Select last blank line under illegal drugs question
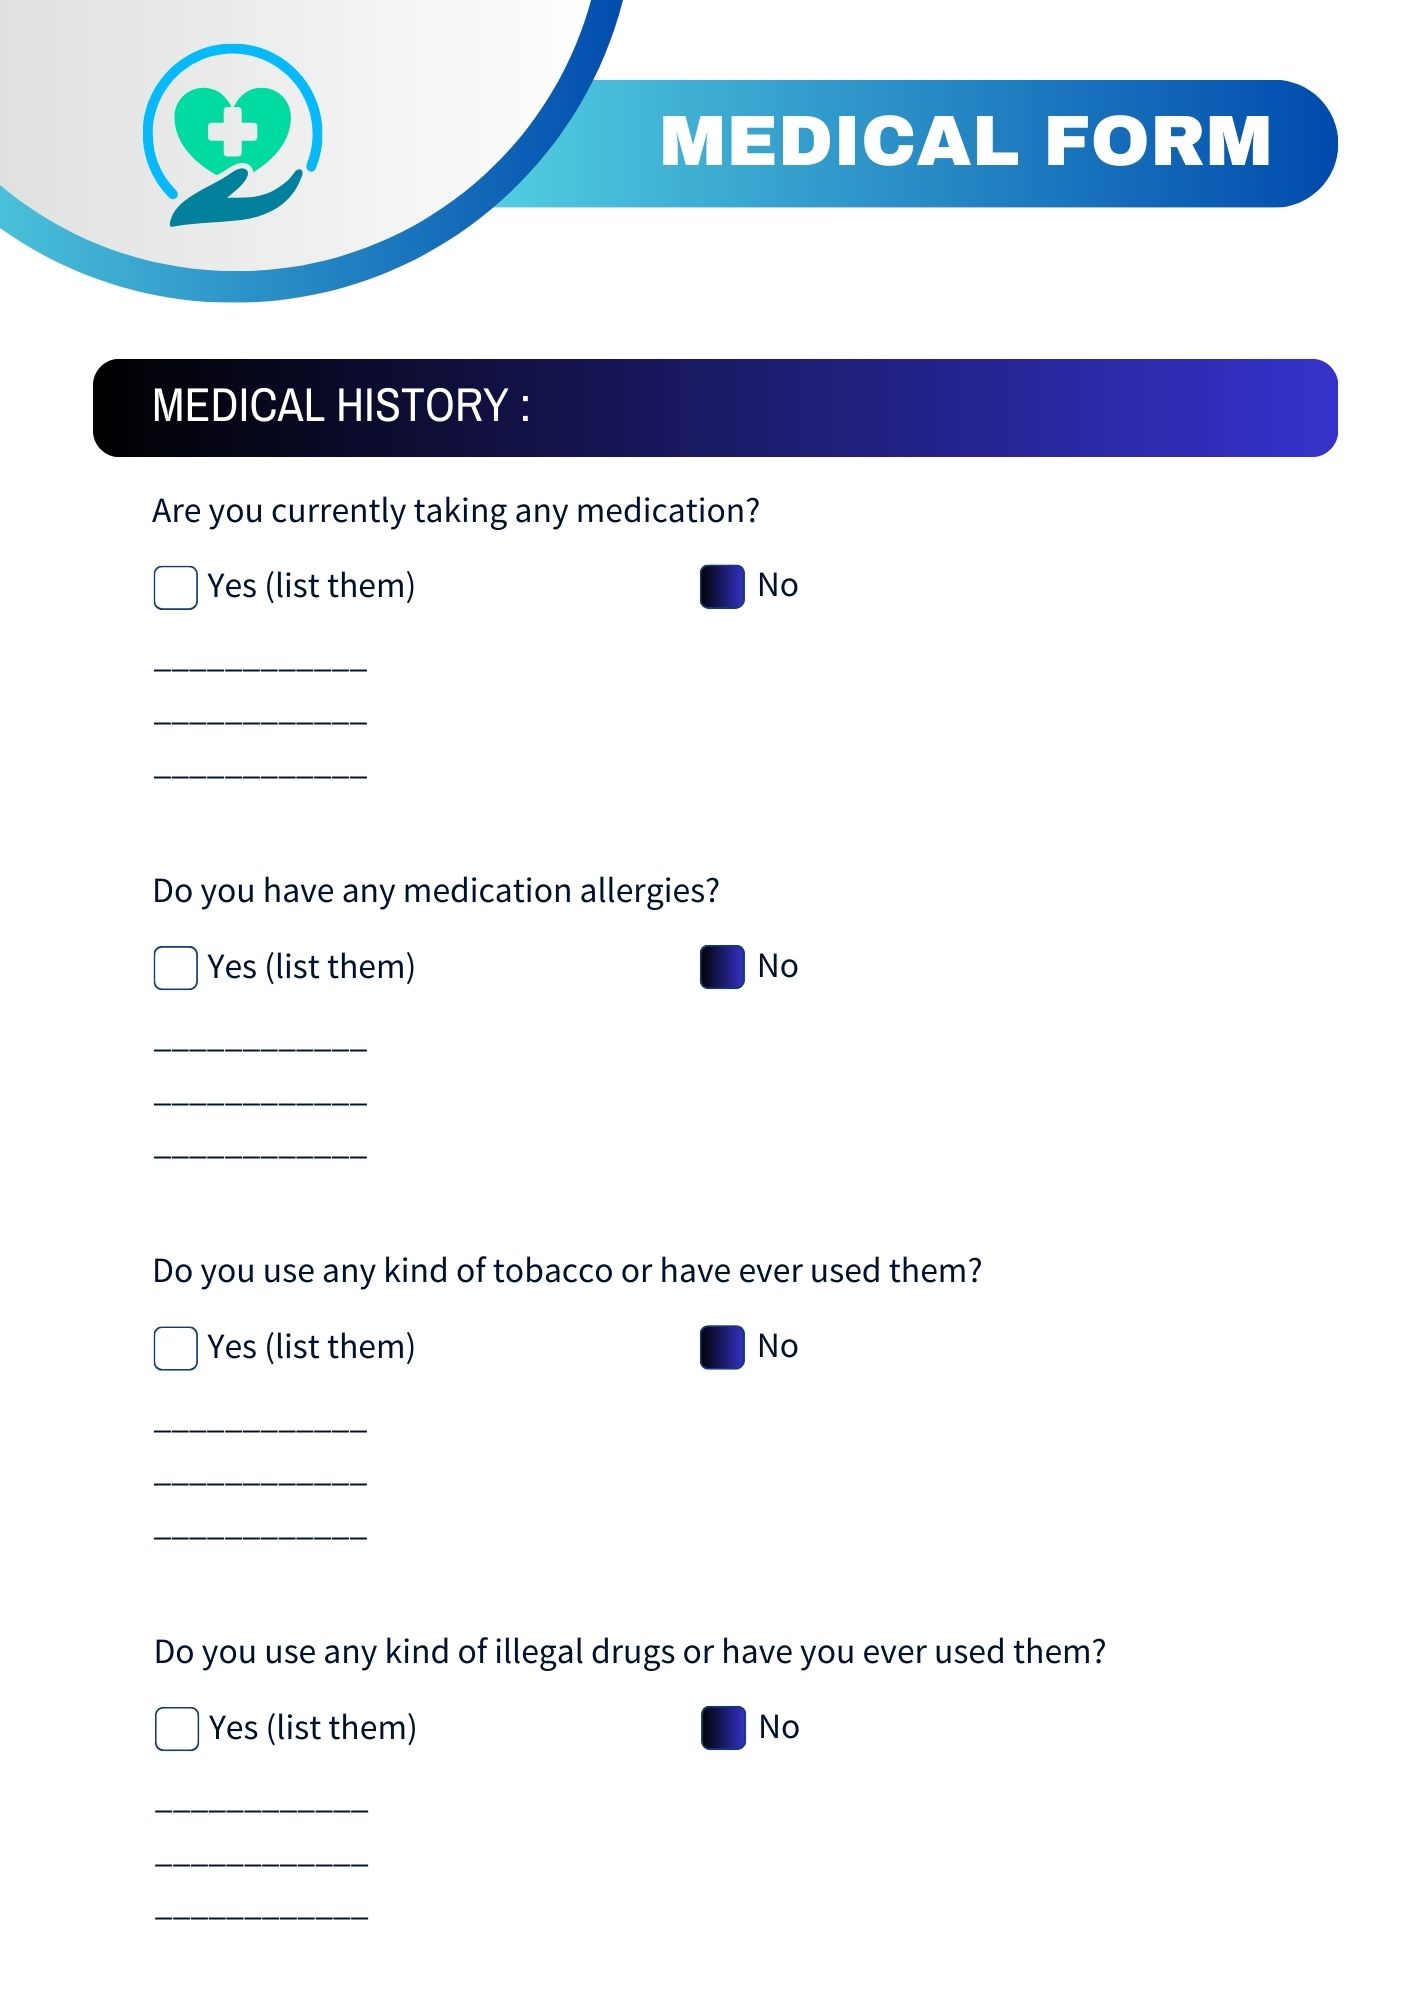 click(261, 1915)
